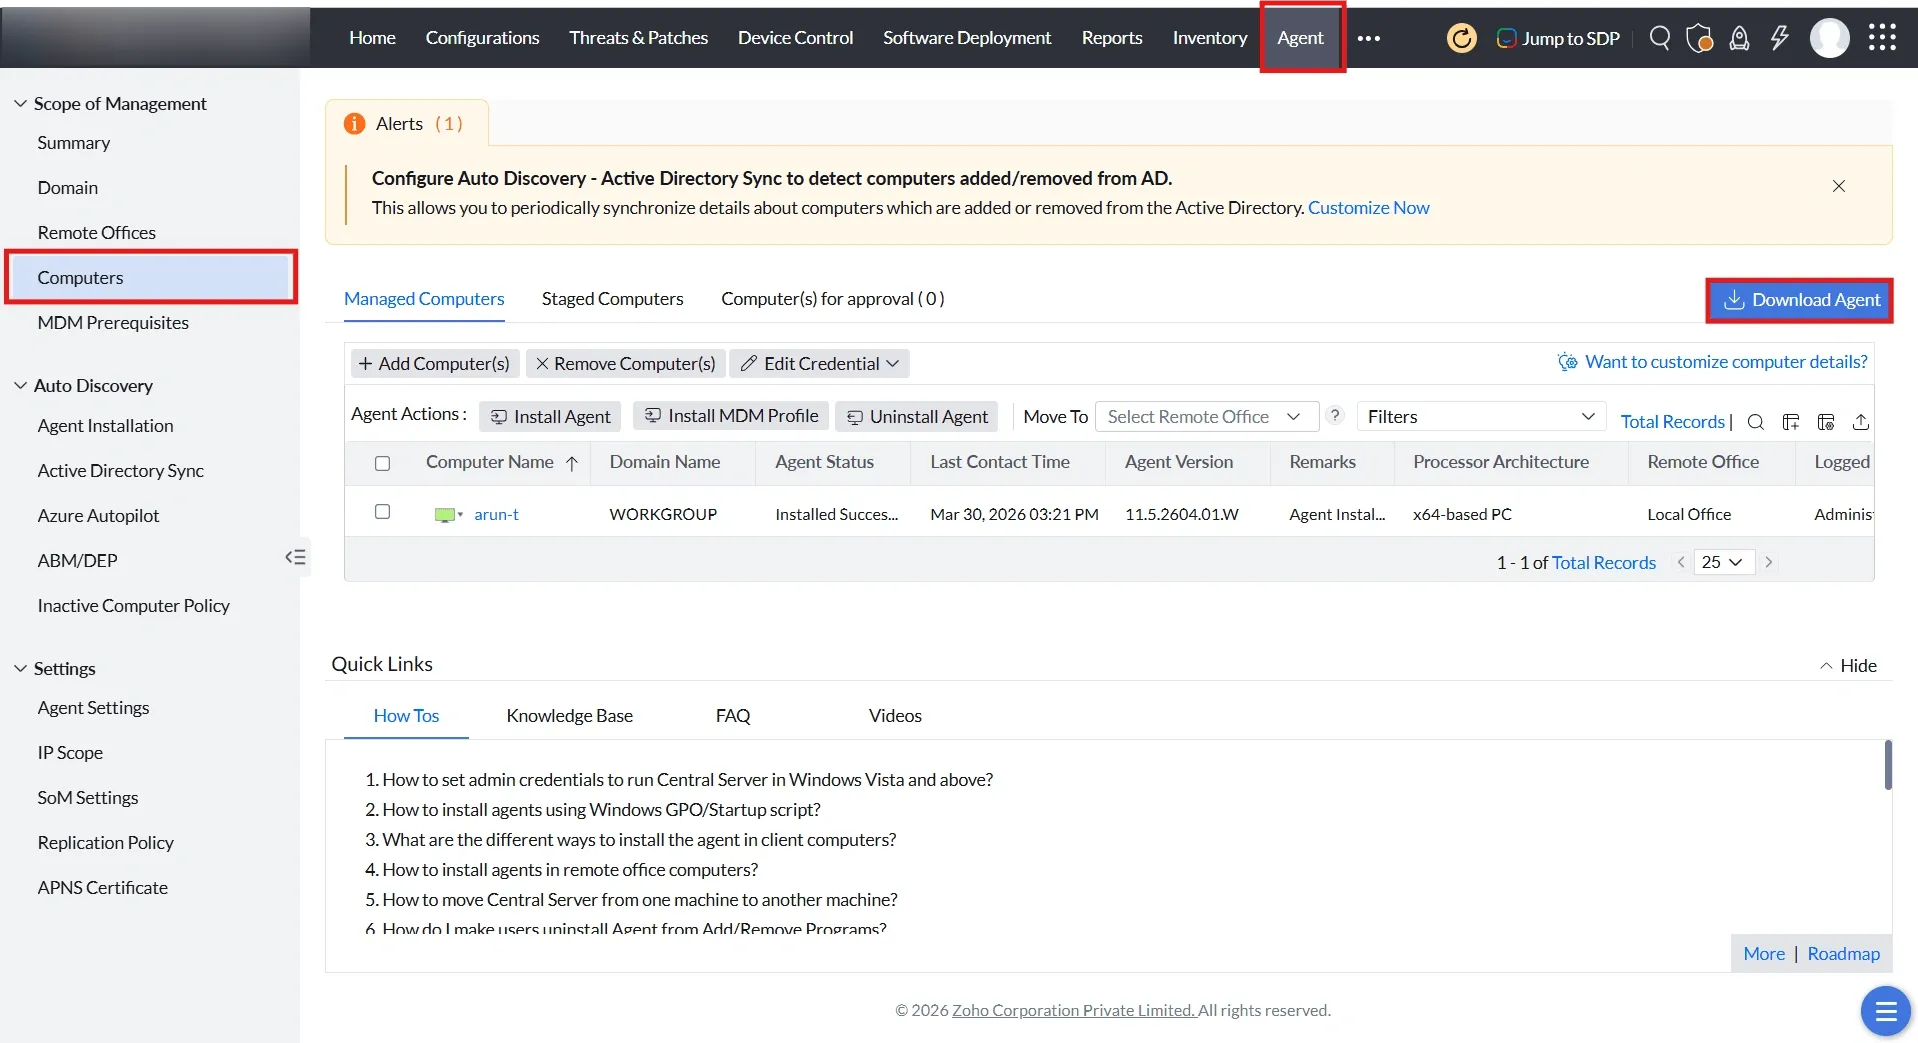Click the add column icon above the table
The height and width of the screenshot is (1043, 1918).
(1791, 422)
